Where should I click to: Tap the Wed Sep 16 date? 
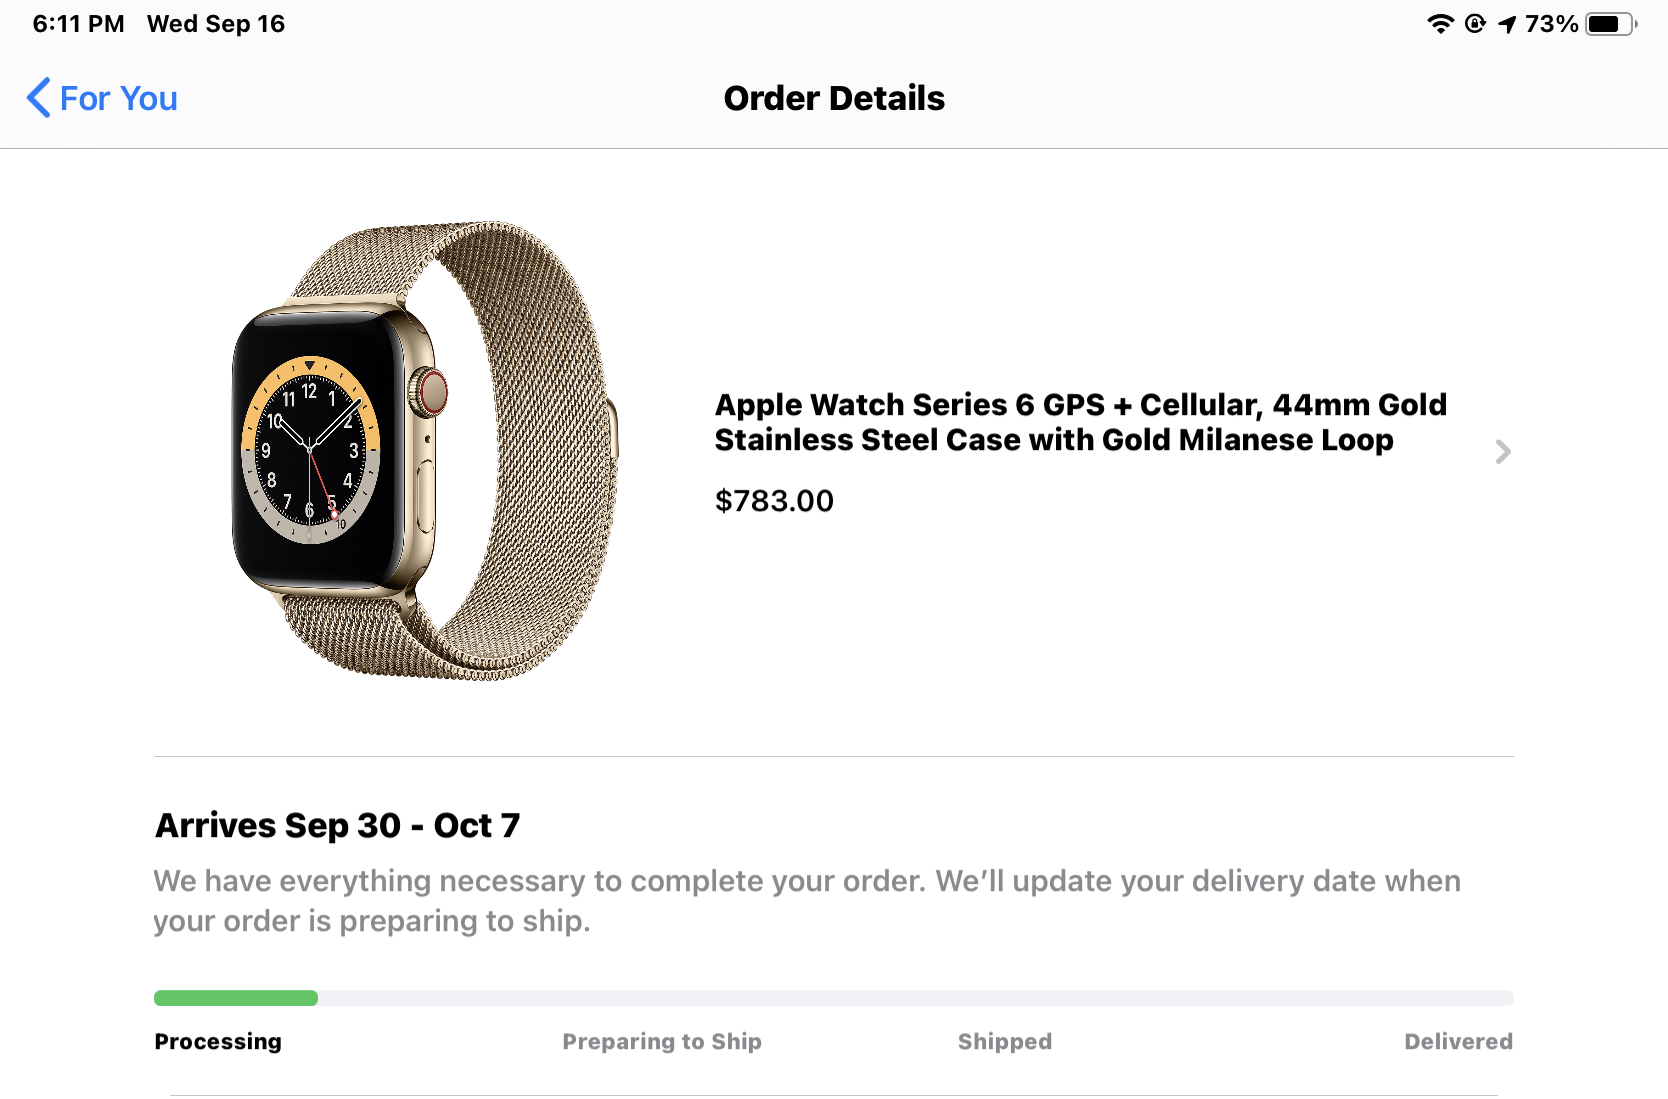point(216,24)
